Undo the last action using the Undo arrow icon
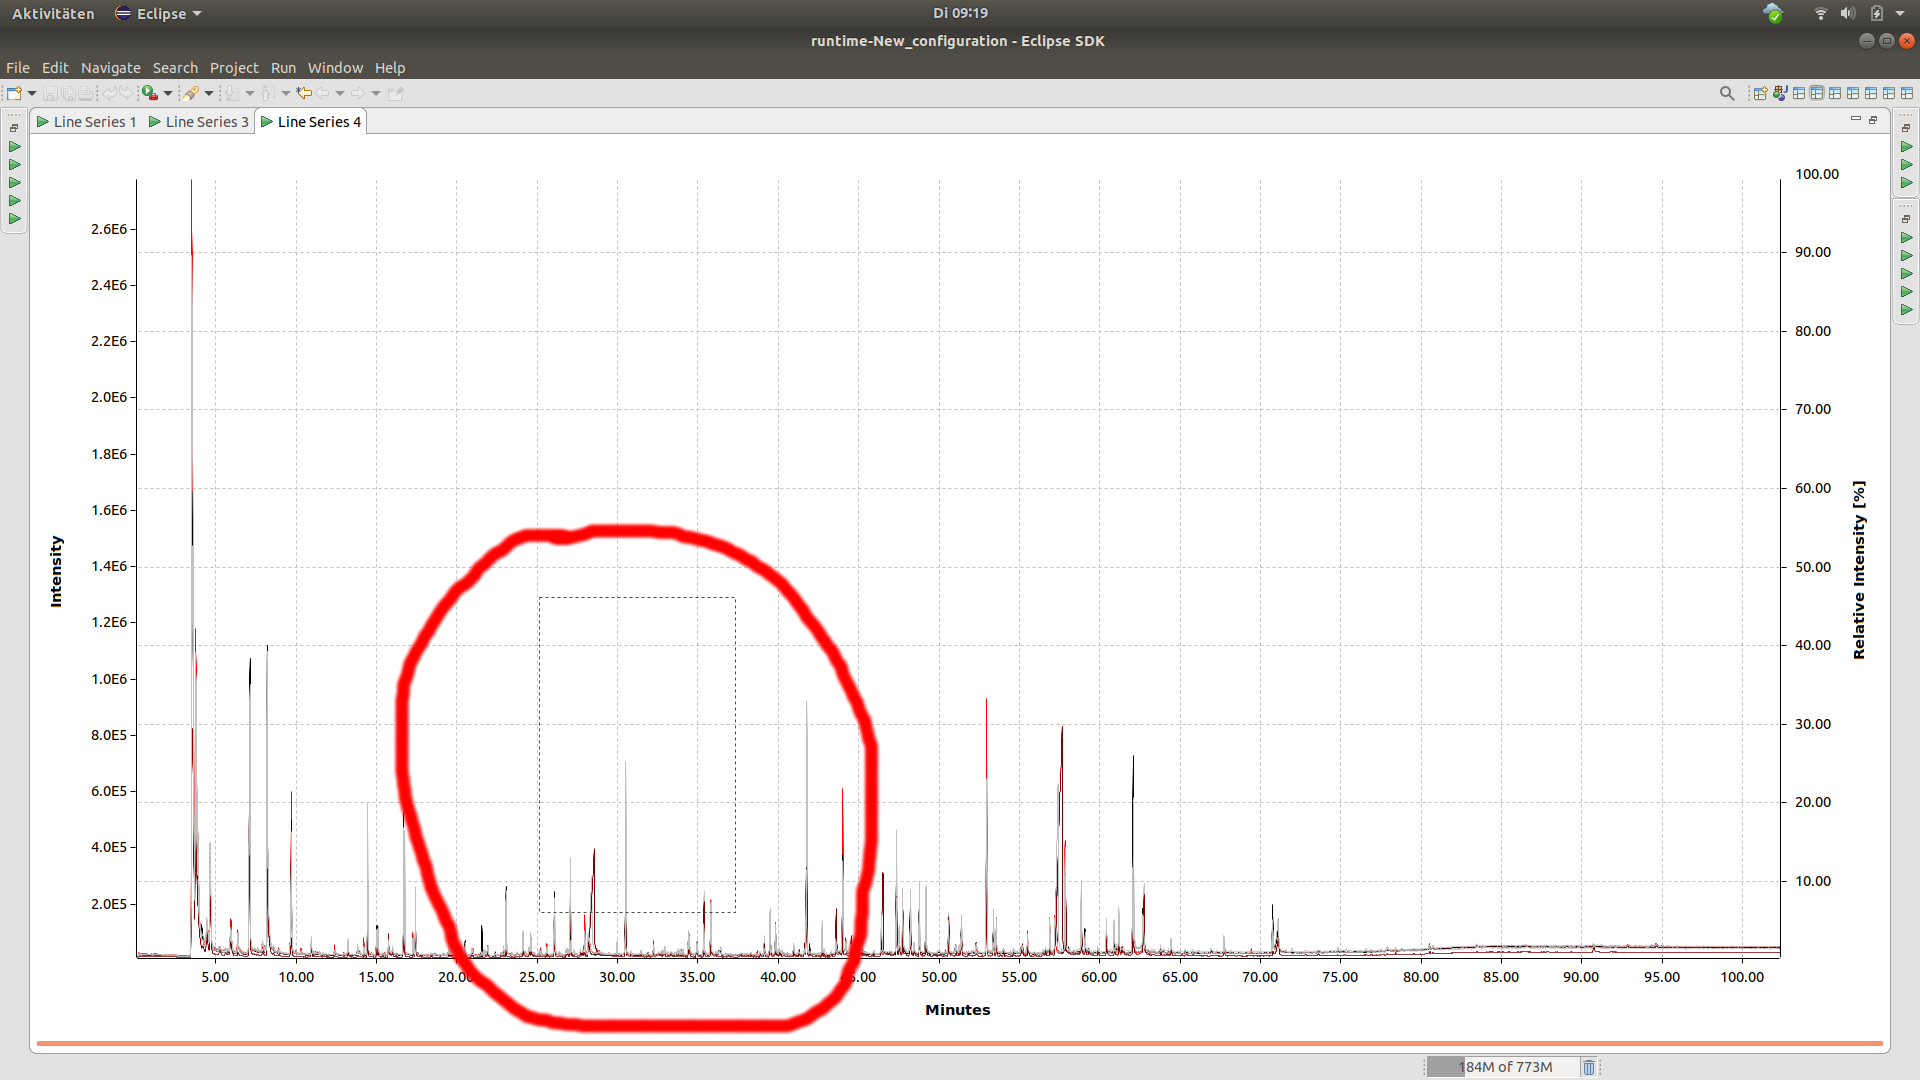This screenshot has width=1920, height=1080. pos(111,93)
